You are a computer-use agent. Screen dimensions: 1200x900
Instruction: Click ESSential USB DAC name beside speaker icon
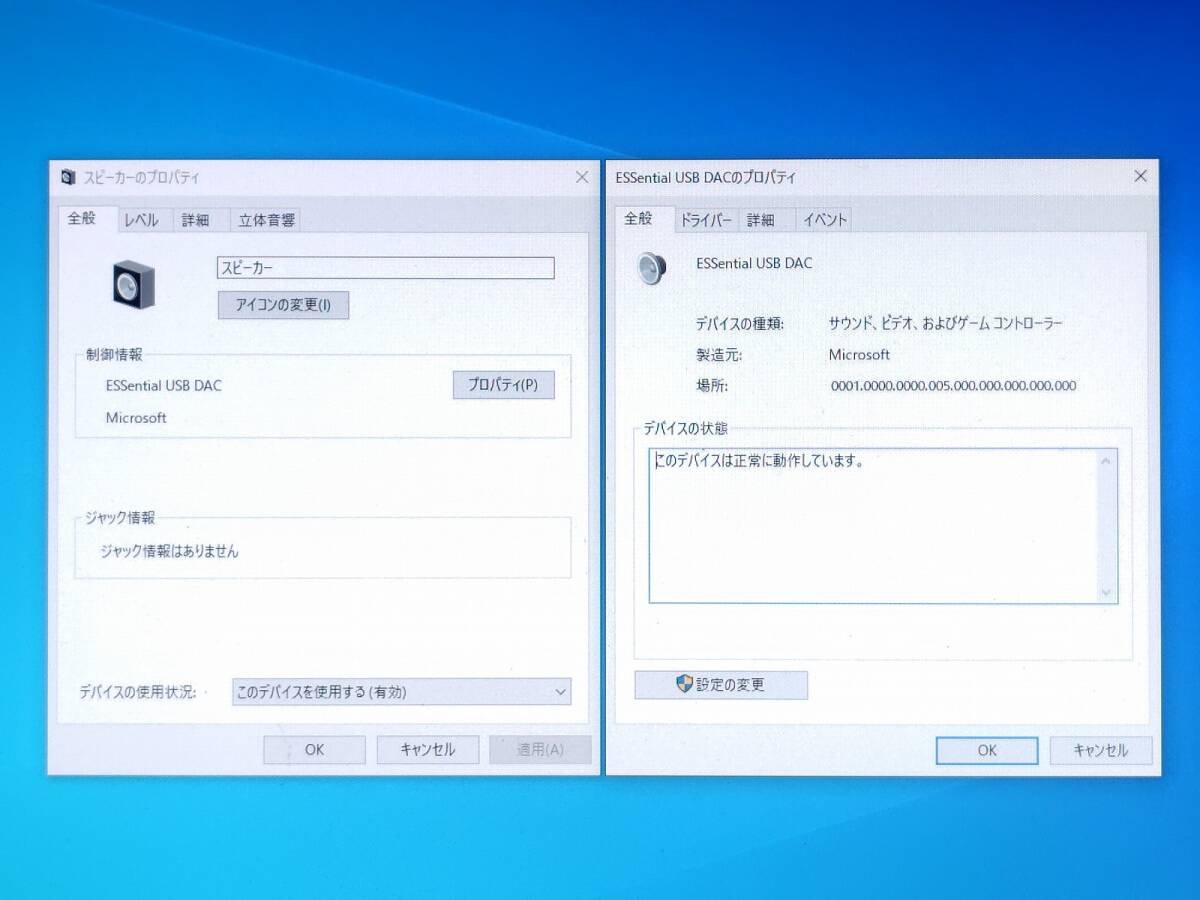[x=754, y=264]
